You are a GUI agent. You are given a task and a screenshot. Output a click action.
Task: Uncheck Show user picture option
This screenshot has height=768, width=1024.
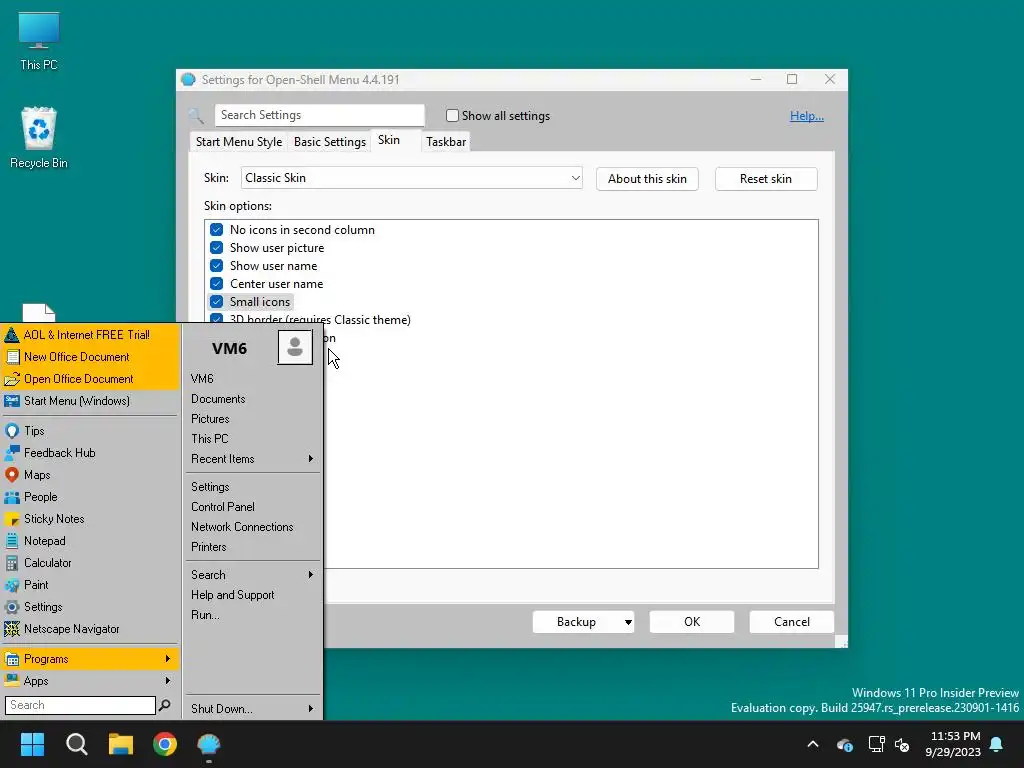(216, 248)
